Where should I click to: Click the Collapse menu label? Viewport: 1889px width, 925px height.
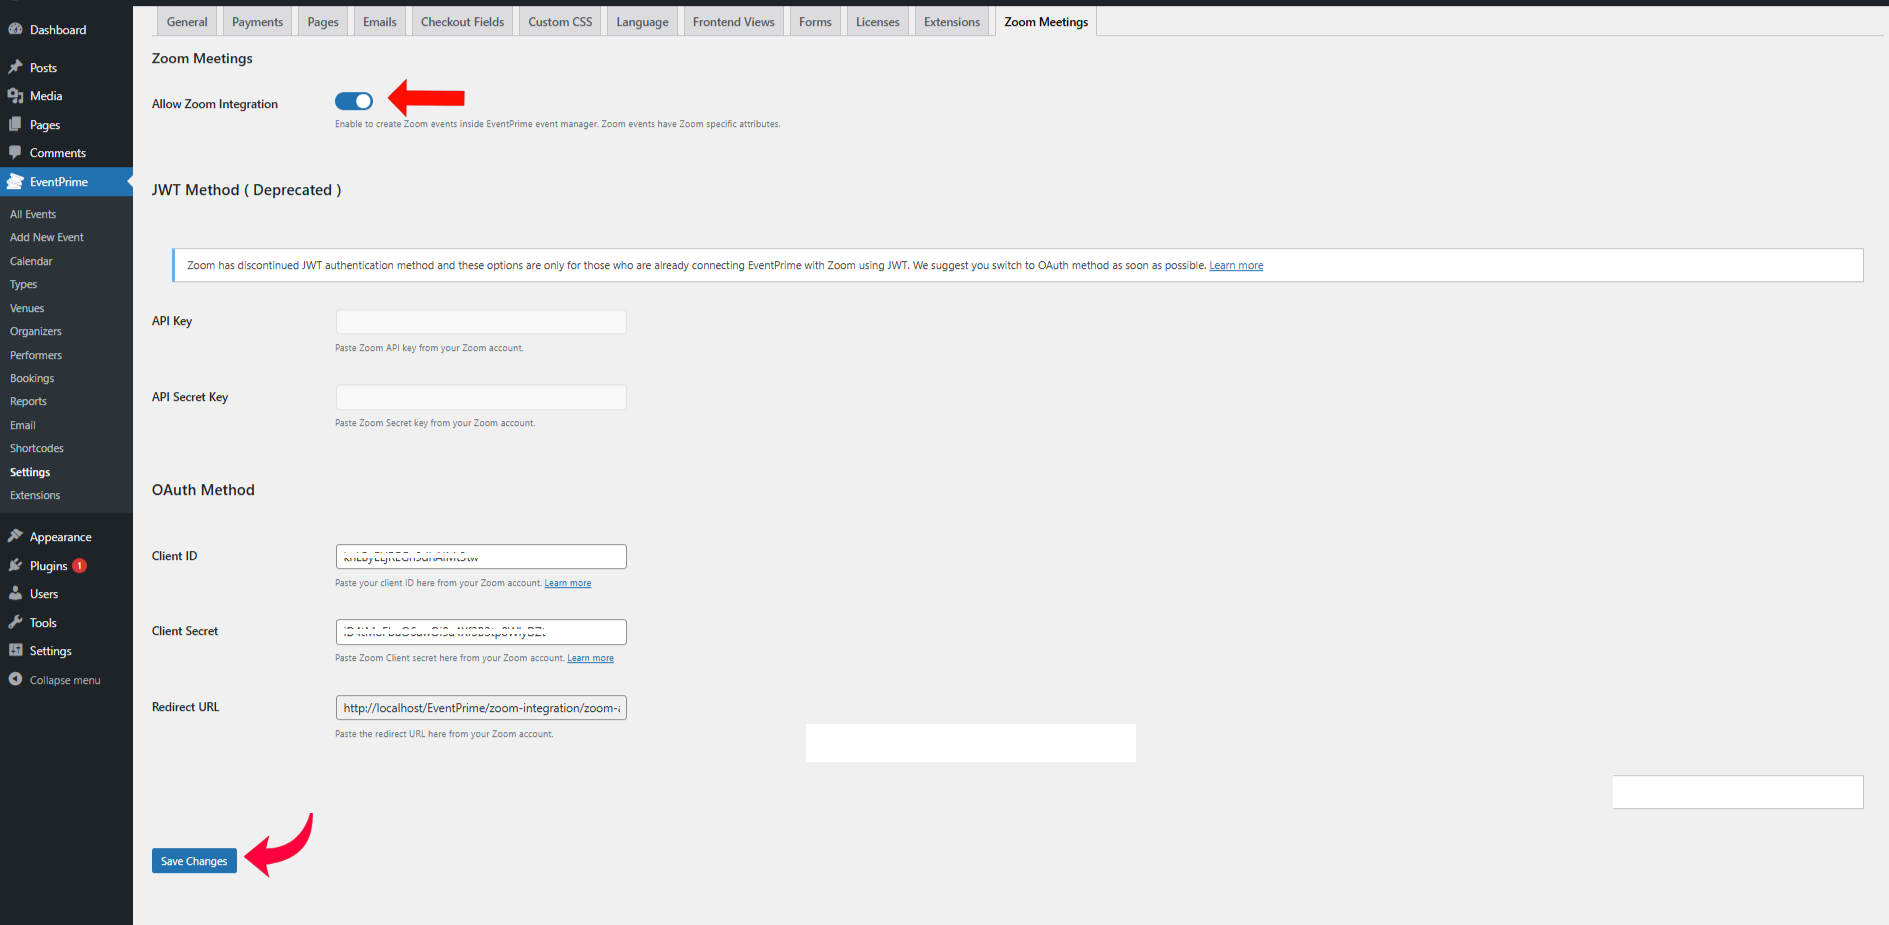pos(65,680)
